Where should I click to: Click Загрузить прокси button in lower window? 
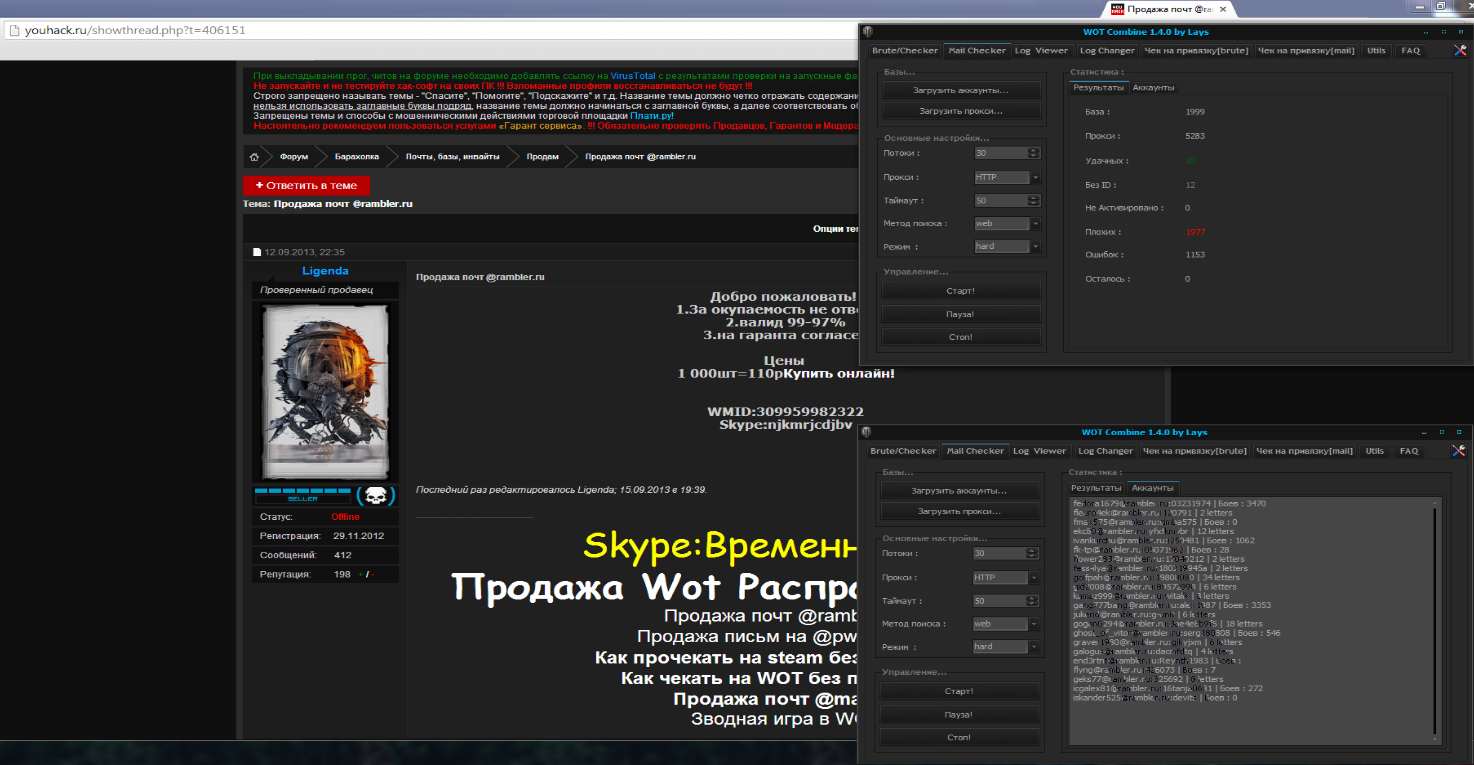[959, 511]
